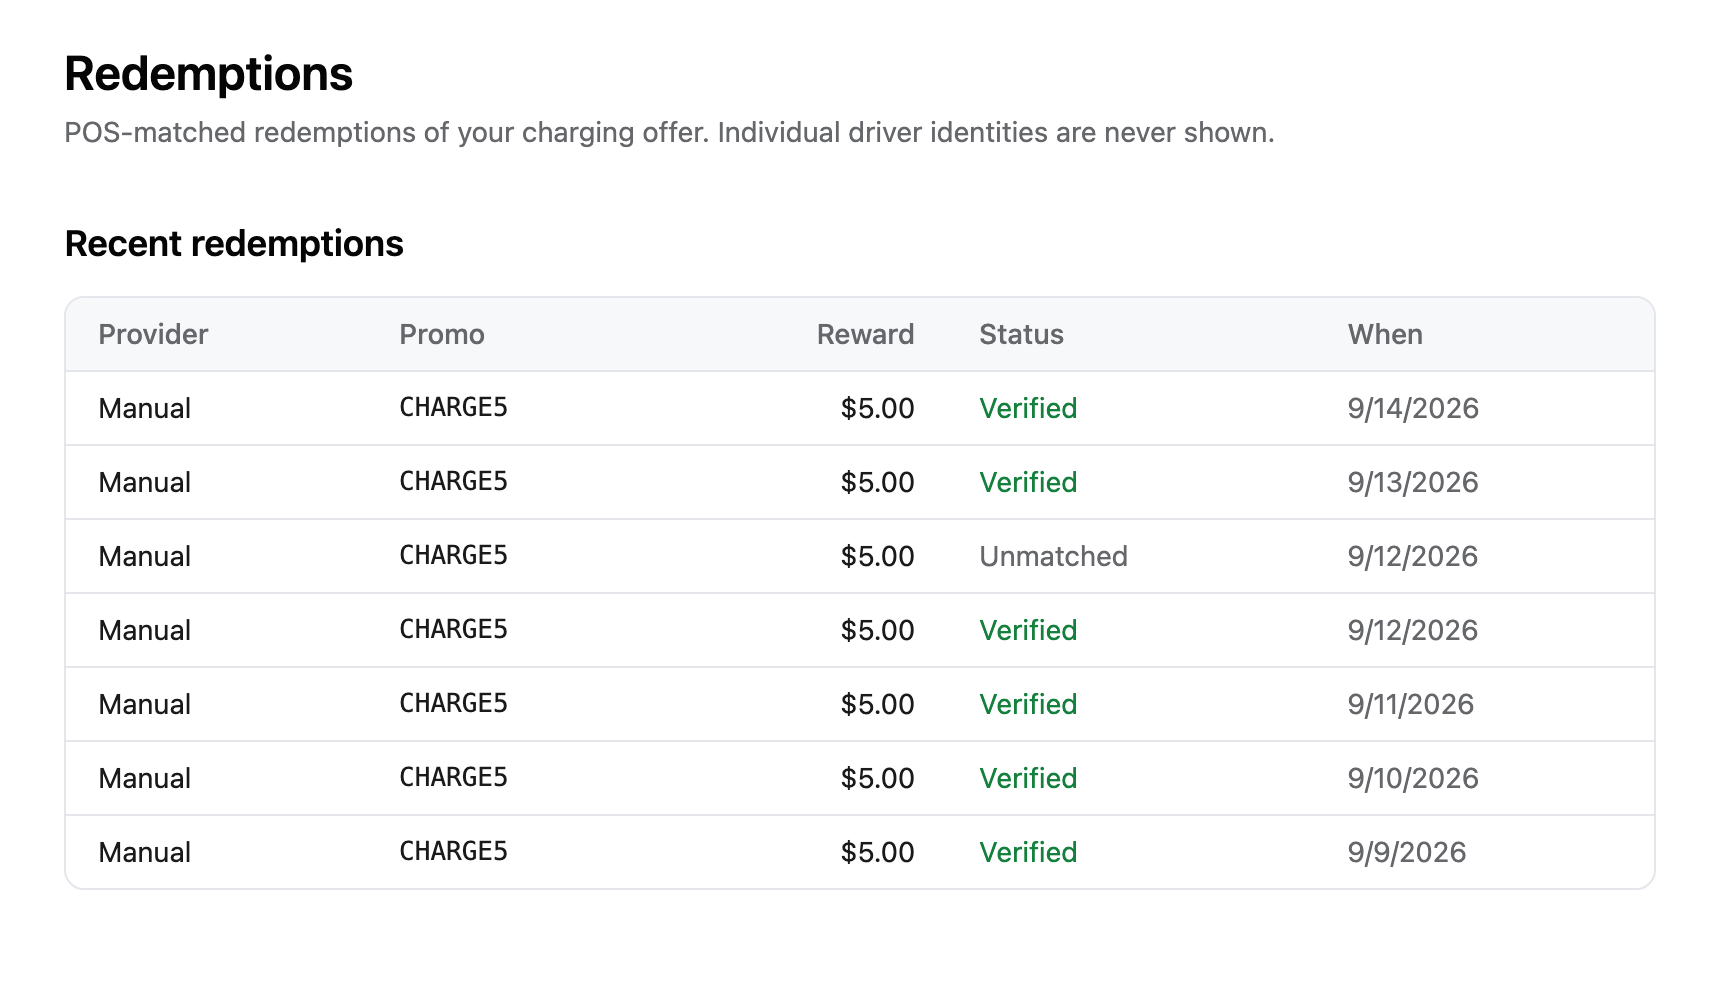Click the Verified status in the 9/14/2026 row

coord(1028,408)
